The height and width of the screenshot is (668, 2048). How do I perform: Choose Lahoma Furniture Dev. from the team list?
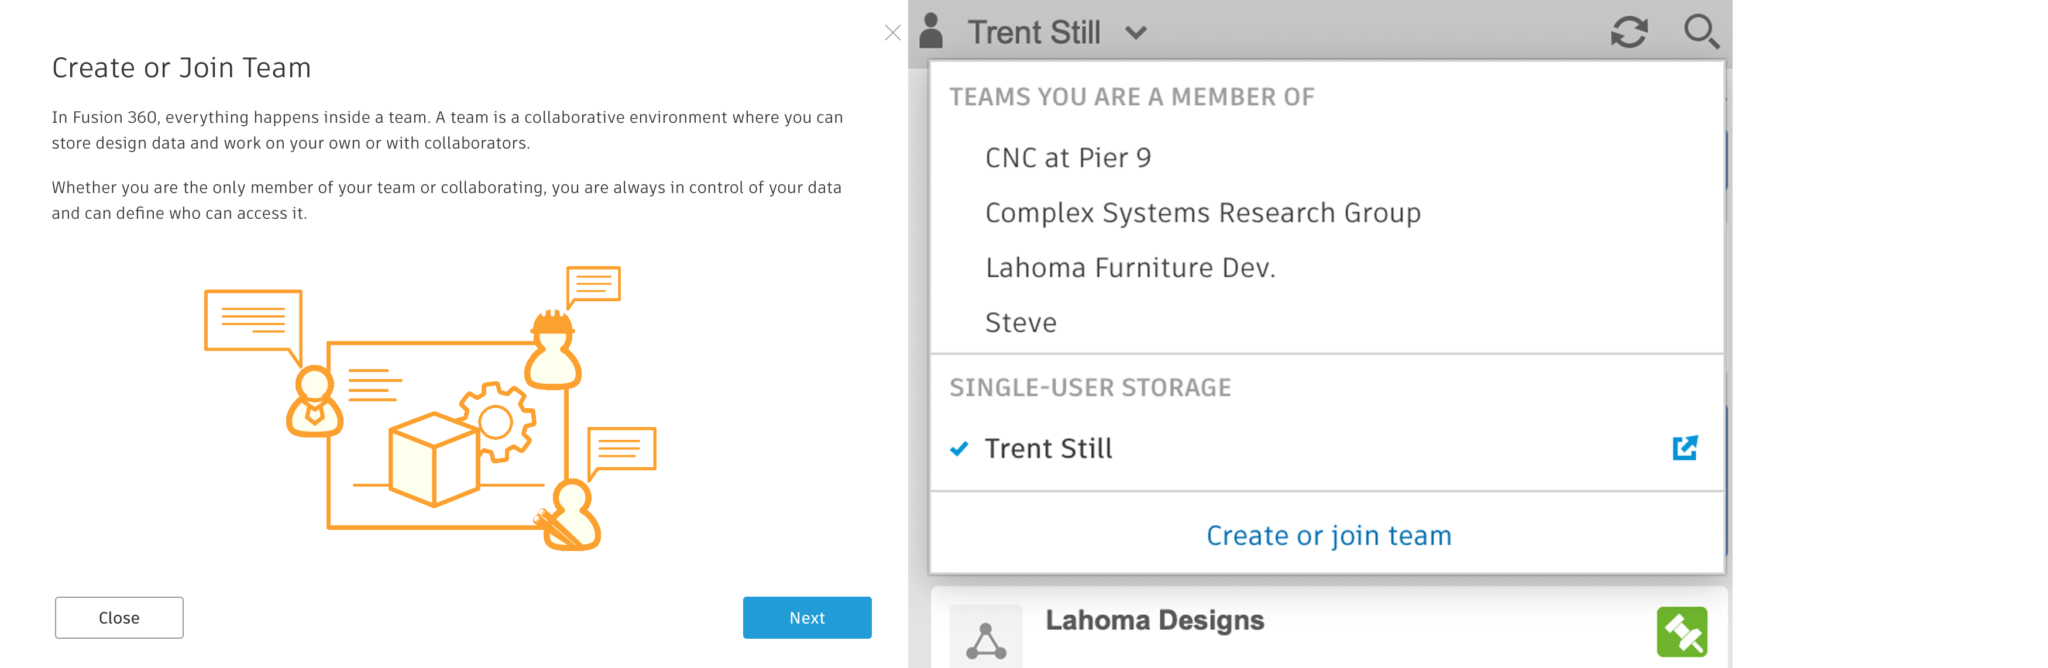pyautogui.click(x=1130, y=267)
